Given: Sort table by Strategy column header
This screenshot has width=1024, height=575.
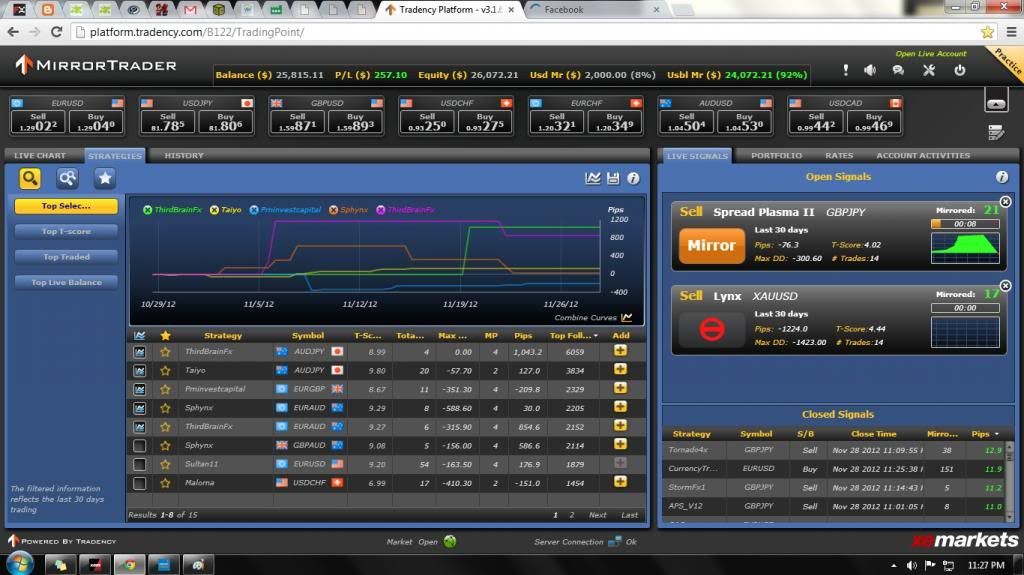Looking at the screenshot, I should pyautogui.click(x=223, y=336).
